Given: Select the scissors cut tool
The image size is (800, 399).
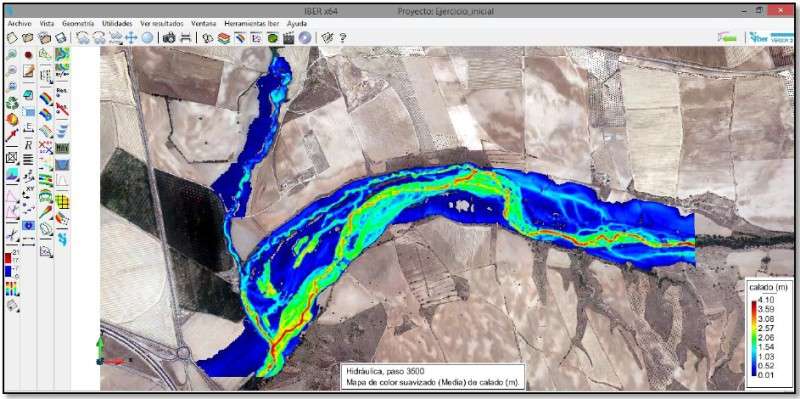Looking at the screenshot, I should pos(12,235).
